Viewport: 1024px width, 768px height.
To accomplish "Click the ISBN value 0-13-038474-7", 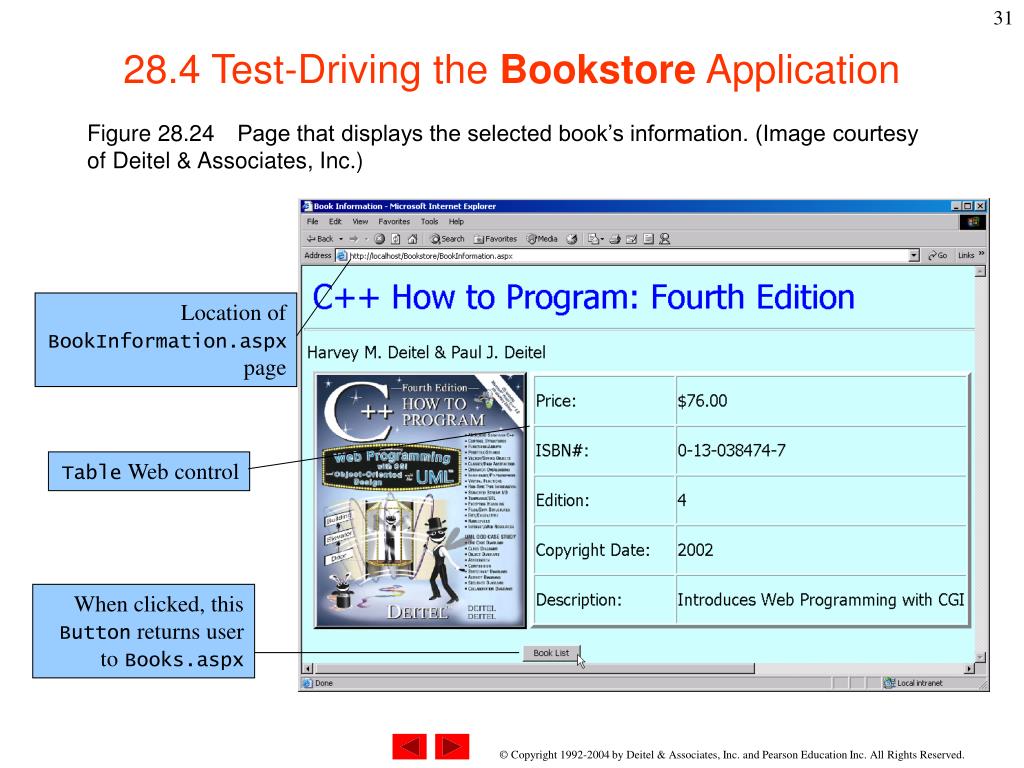I will click(x=731, y=451).
